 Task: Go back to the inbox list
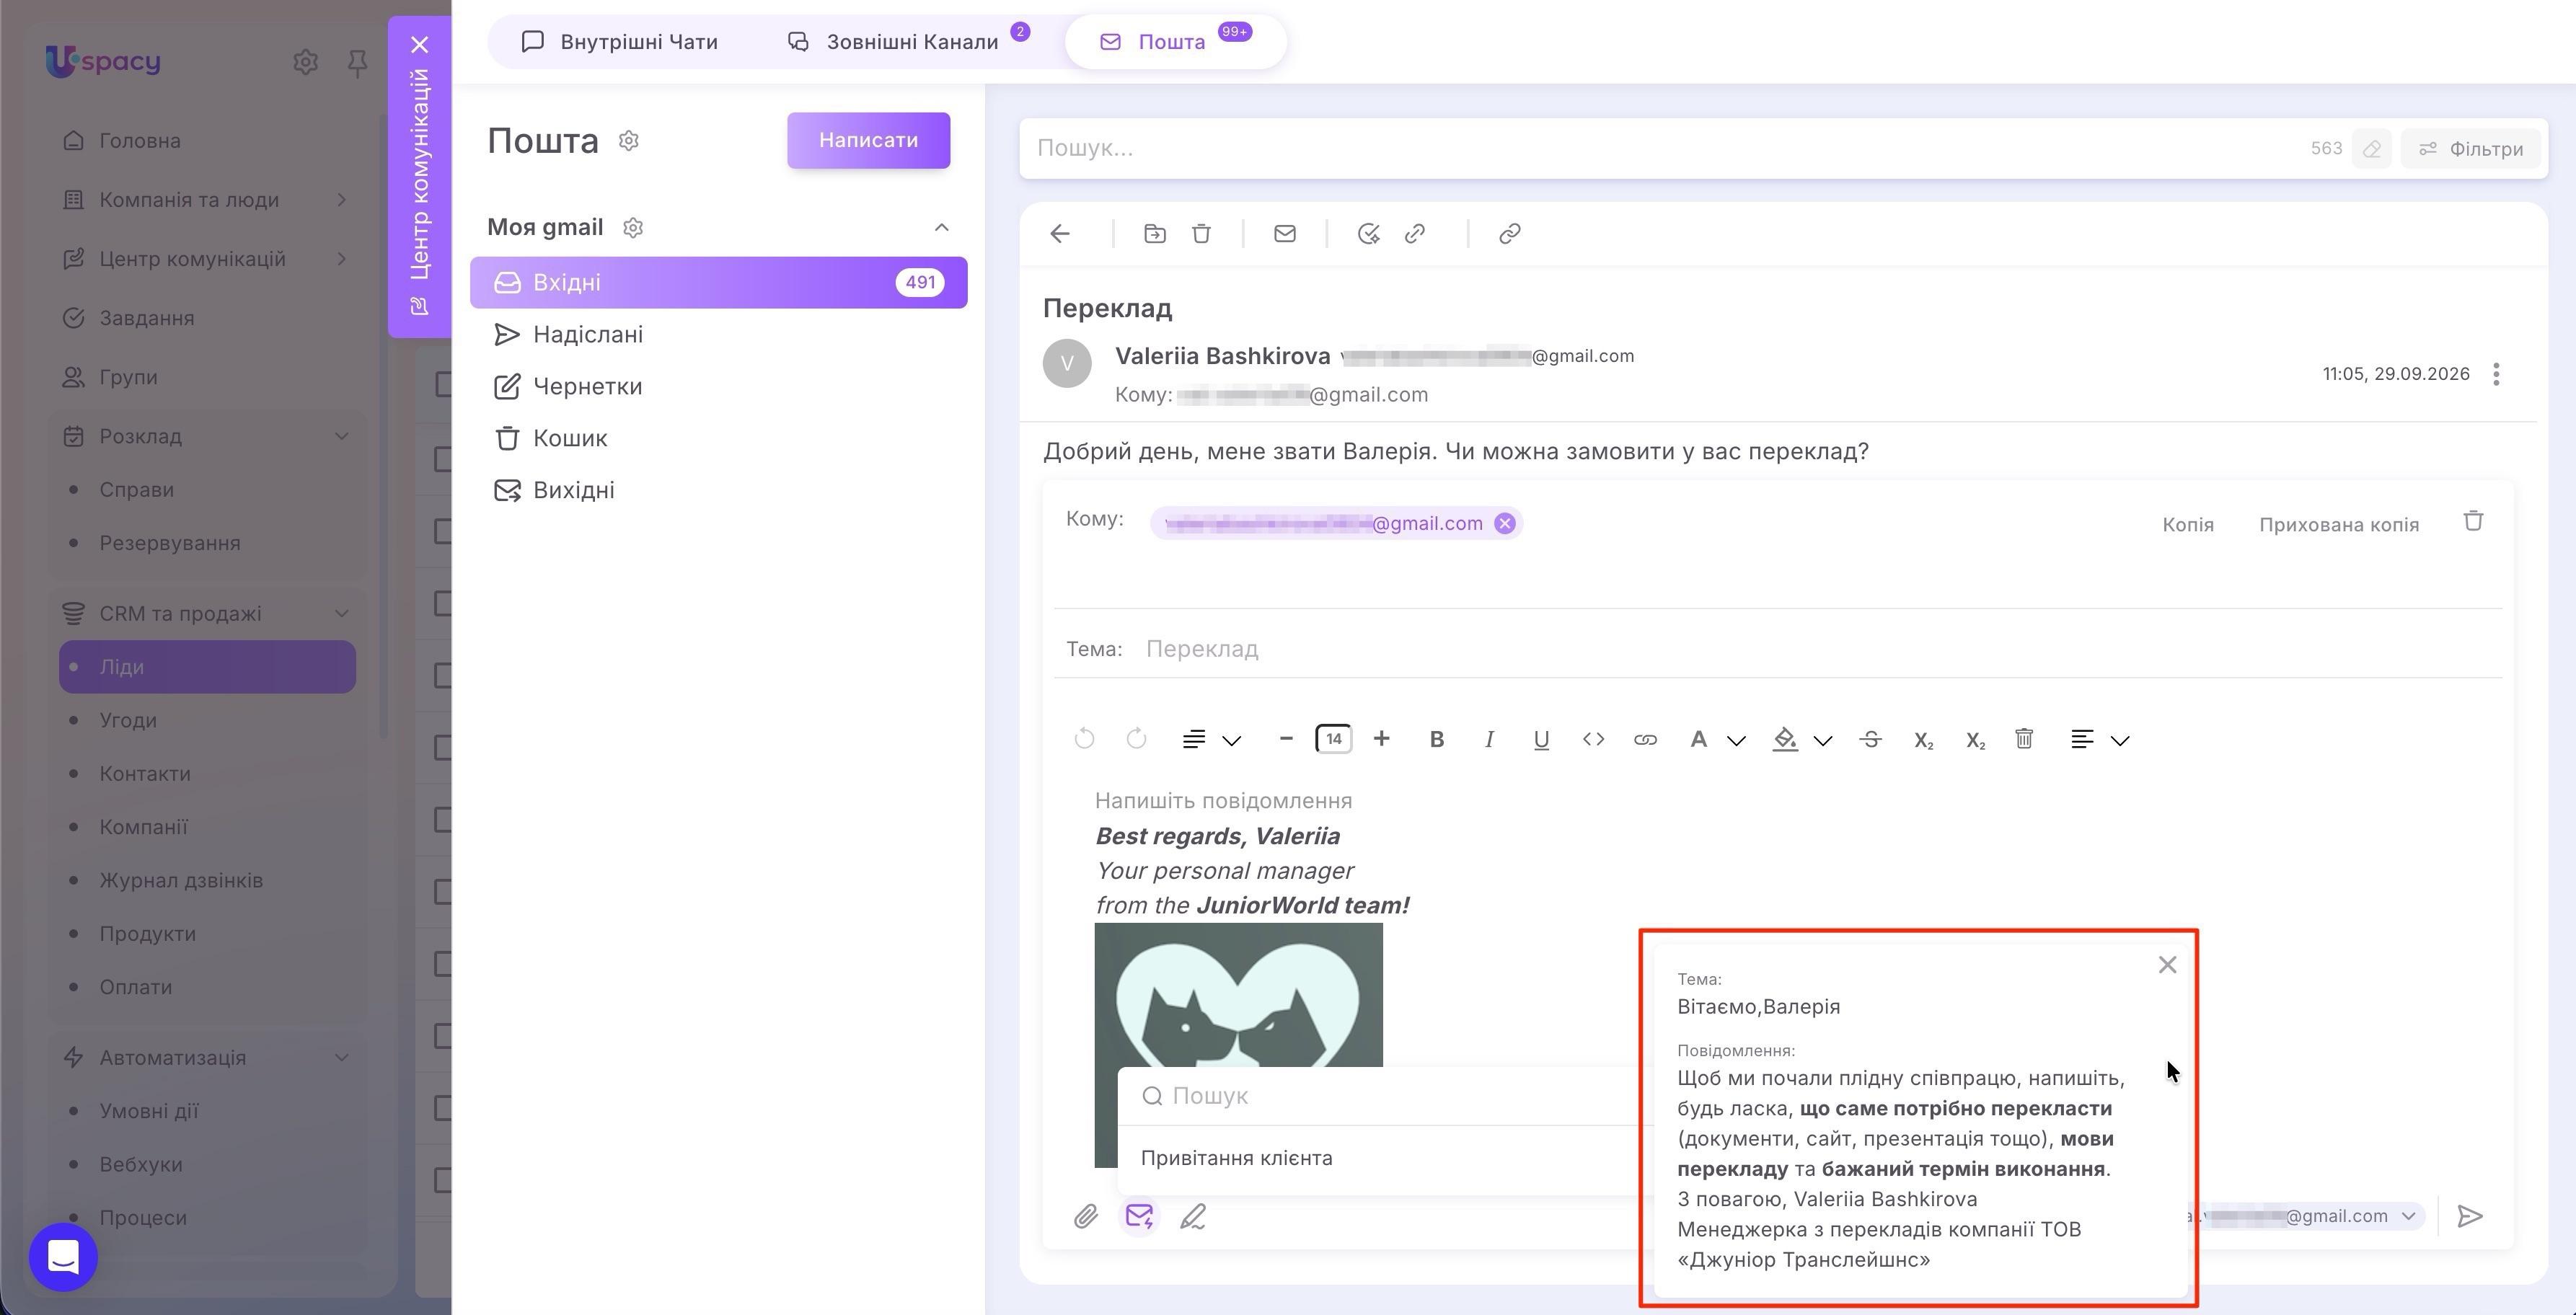[x=1060, y=234]
